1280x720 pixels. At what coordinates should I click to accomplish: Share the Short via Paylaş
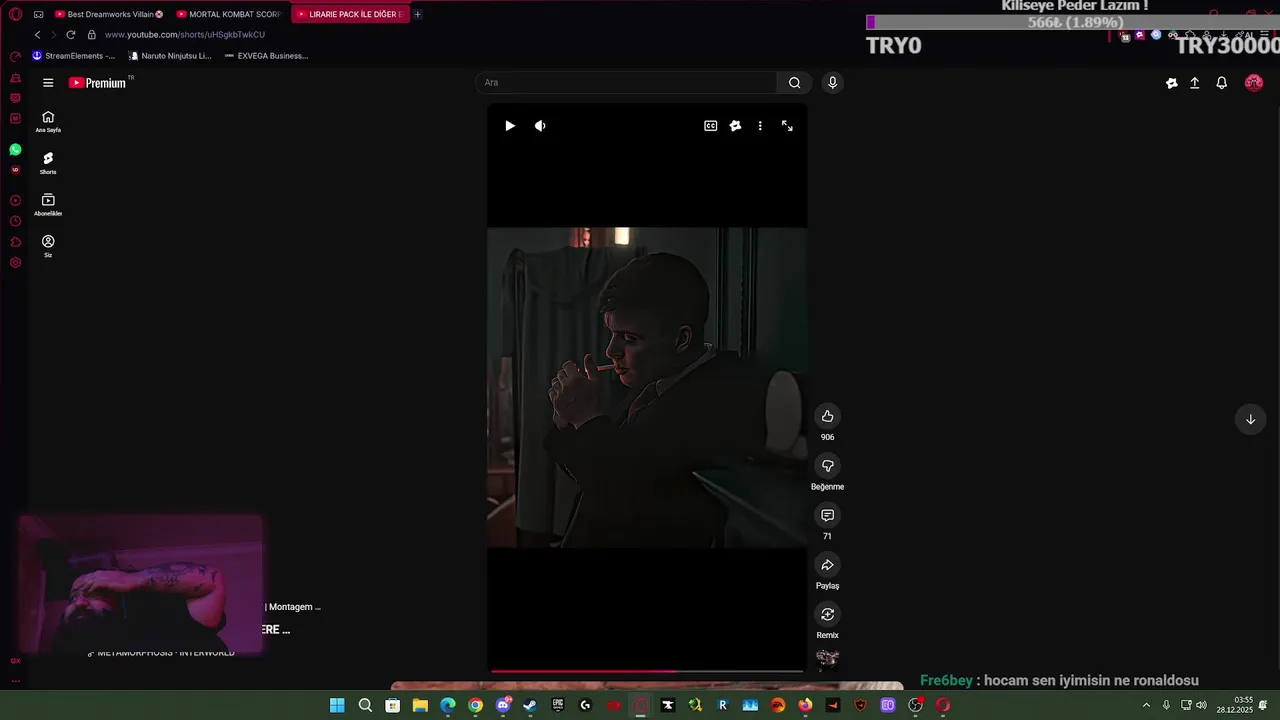[x=827, y=565]
